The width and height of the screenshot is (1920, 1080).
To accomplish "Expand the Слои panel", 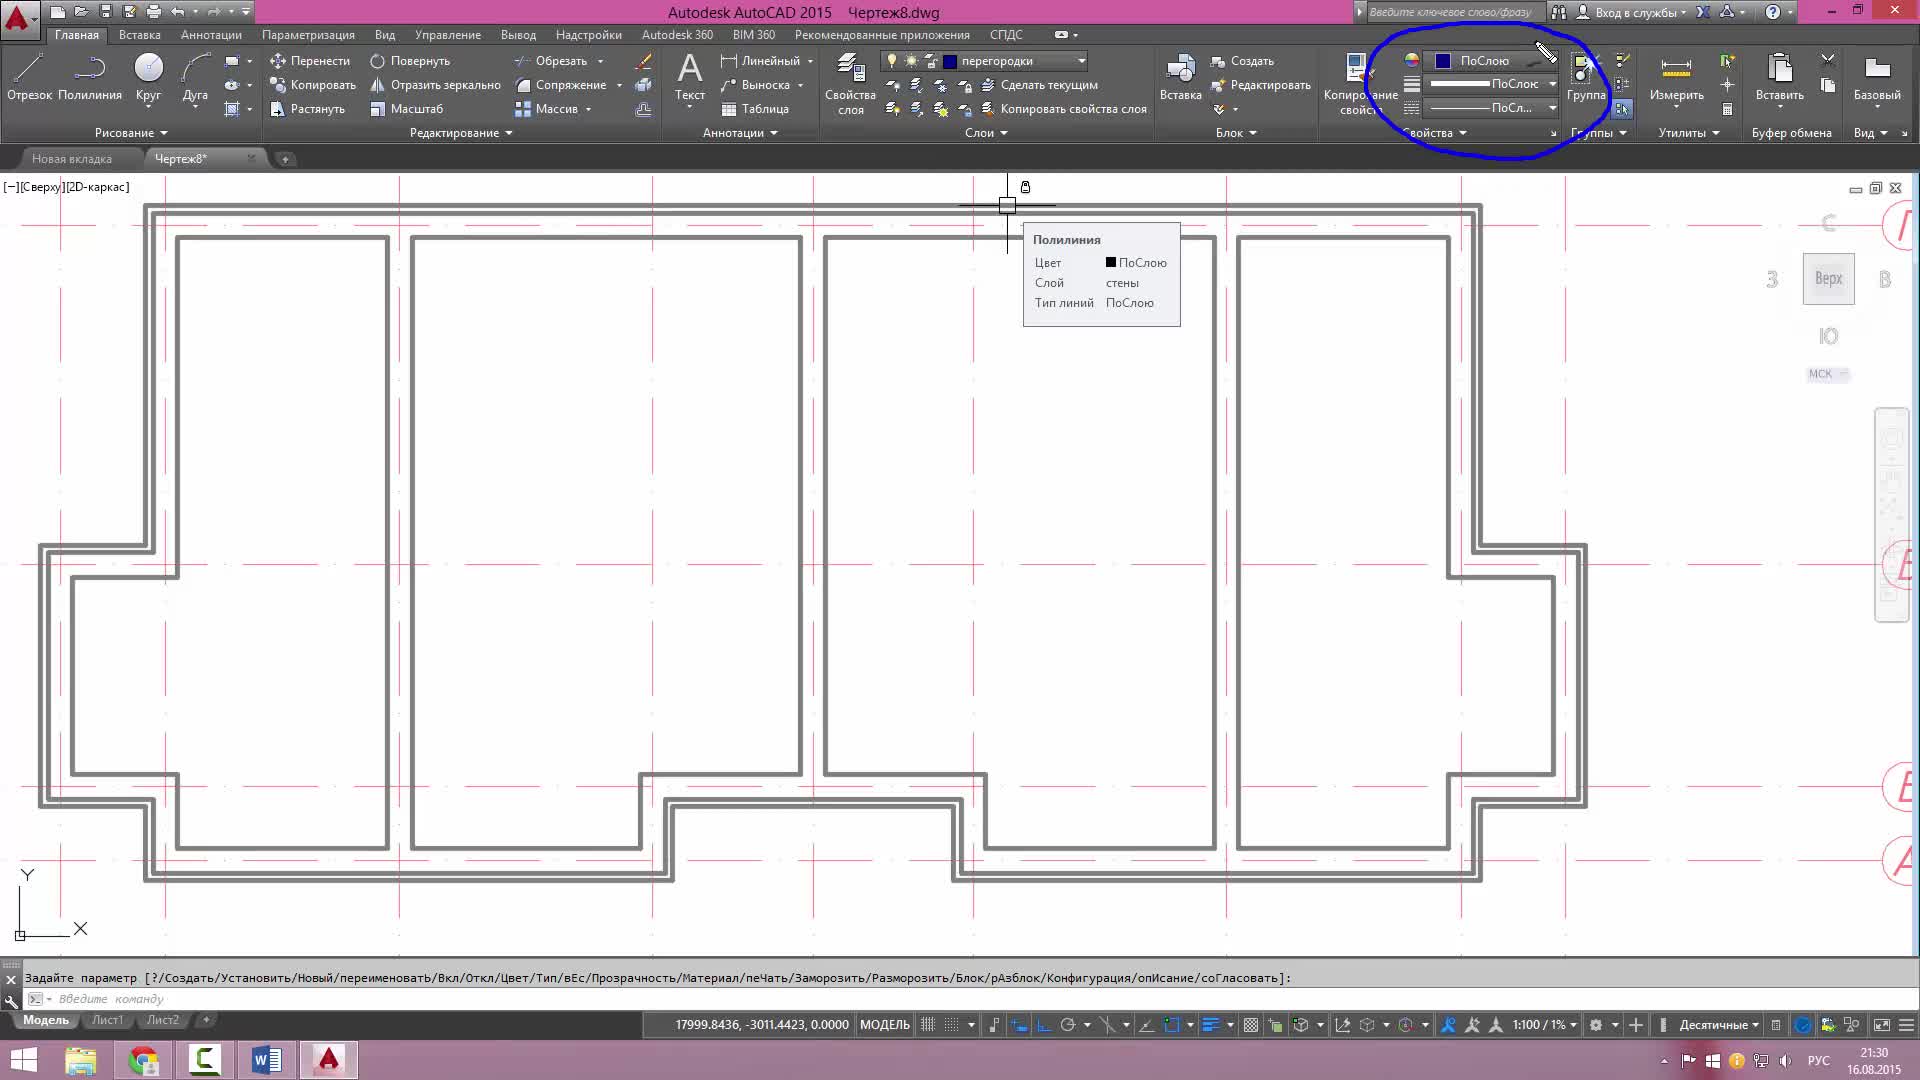I will [x=986, y=133].
